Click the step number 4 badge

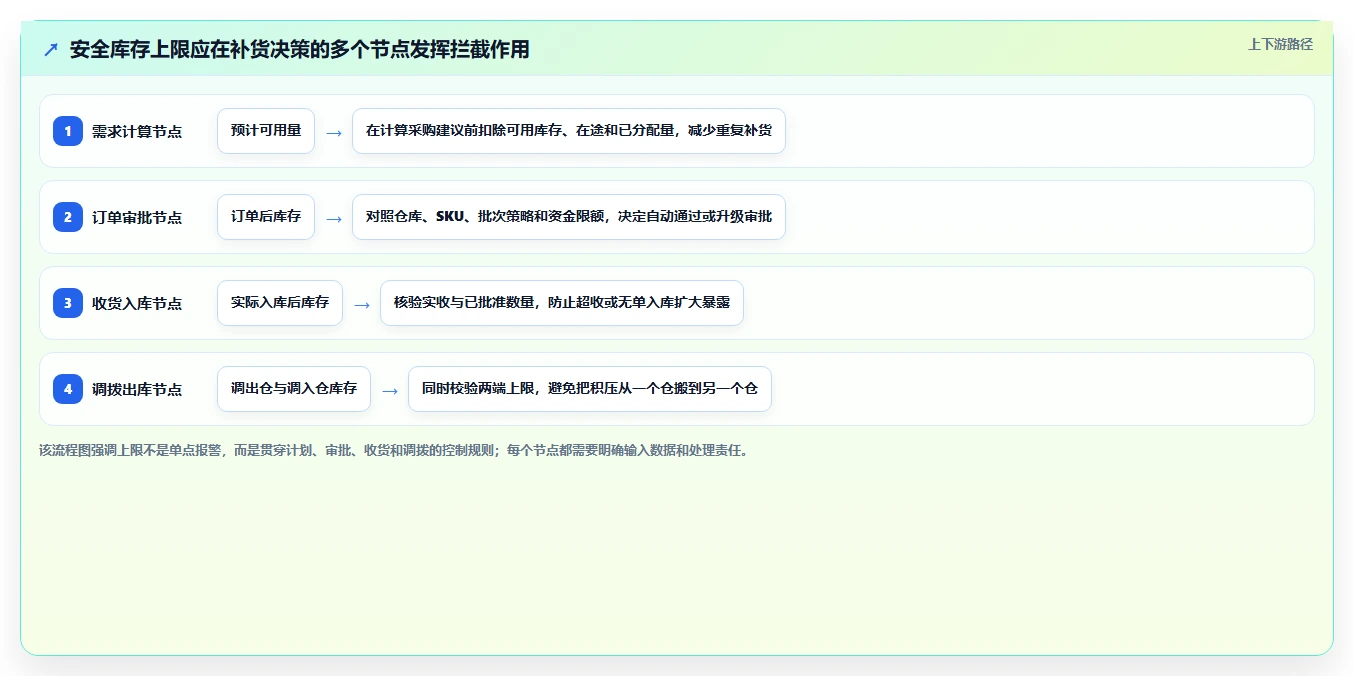[68, 389]
